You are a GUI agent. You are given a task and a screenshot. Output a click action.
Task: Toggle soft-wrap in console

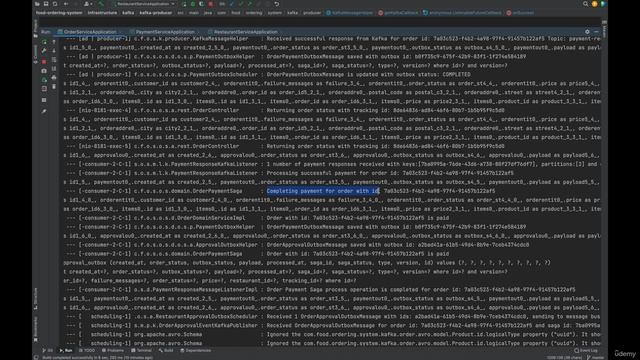[54, 60]
